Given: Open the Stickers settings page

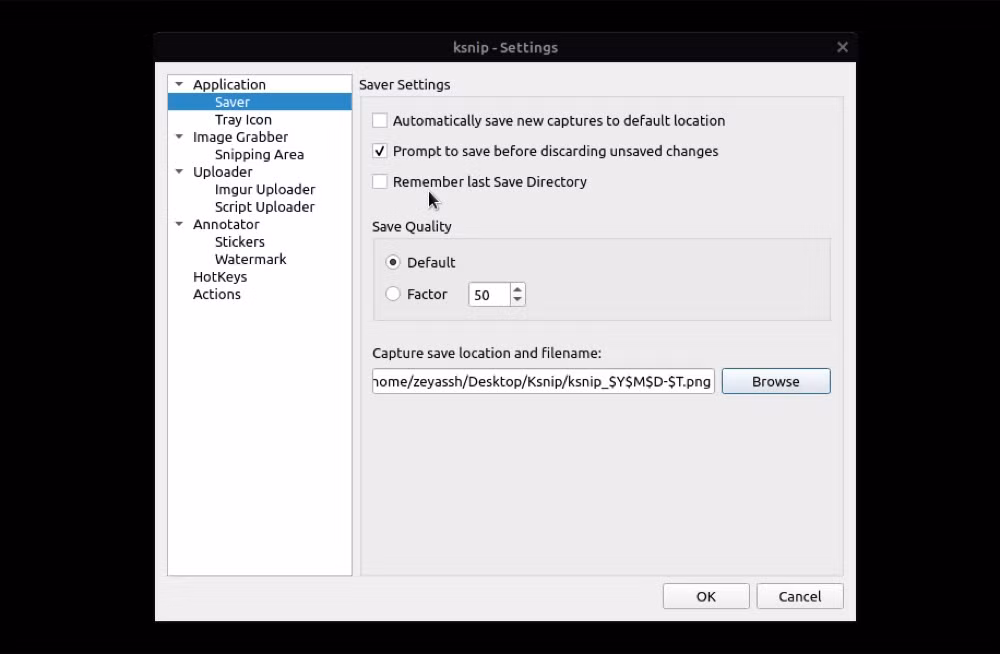Looking at the screenshot, I should tap(239, 242).
